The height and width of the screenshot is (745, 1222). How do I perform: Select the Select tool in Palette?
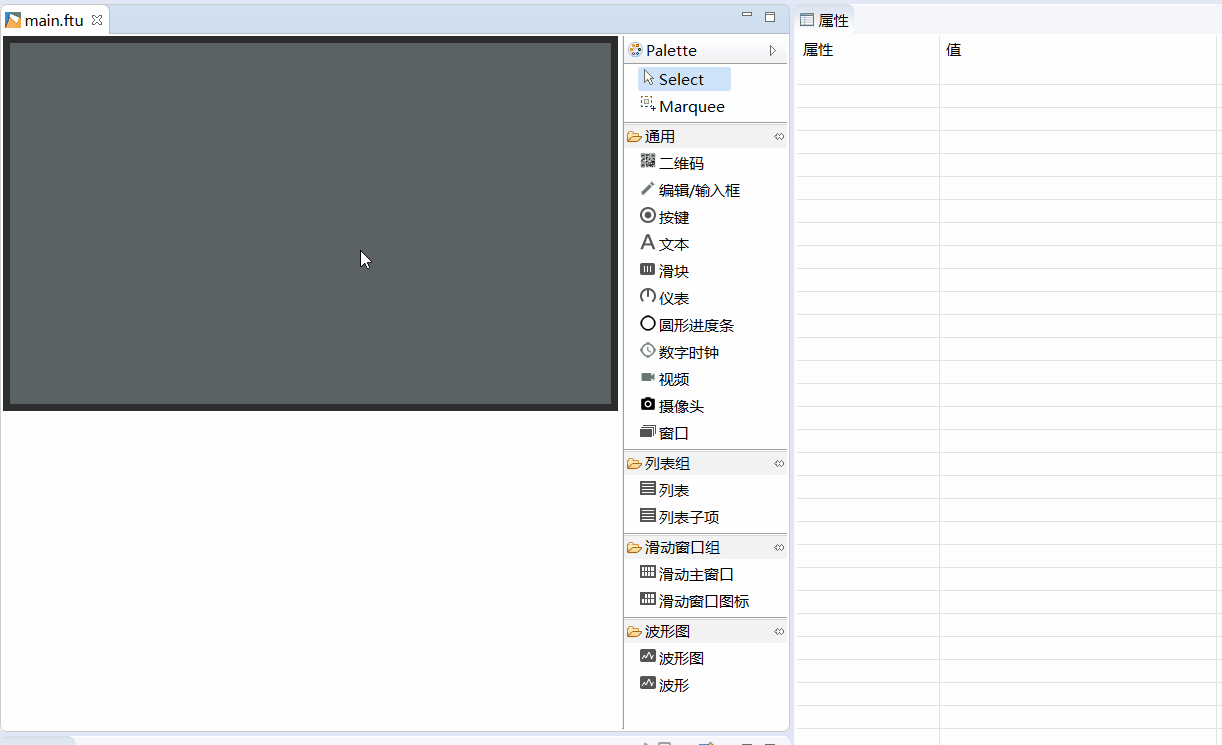click(x=684, y=79)
